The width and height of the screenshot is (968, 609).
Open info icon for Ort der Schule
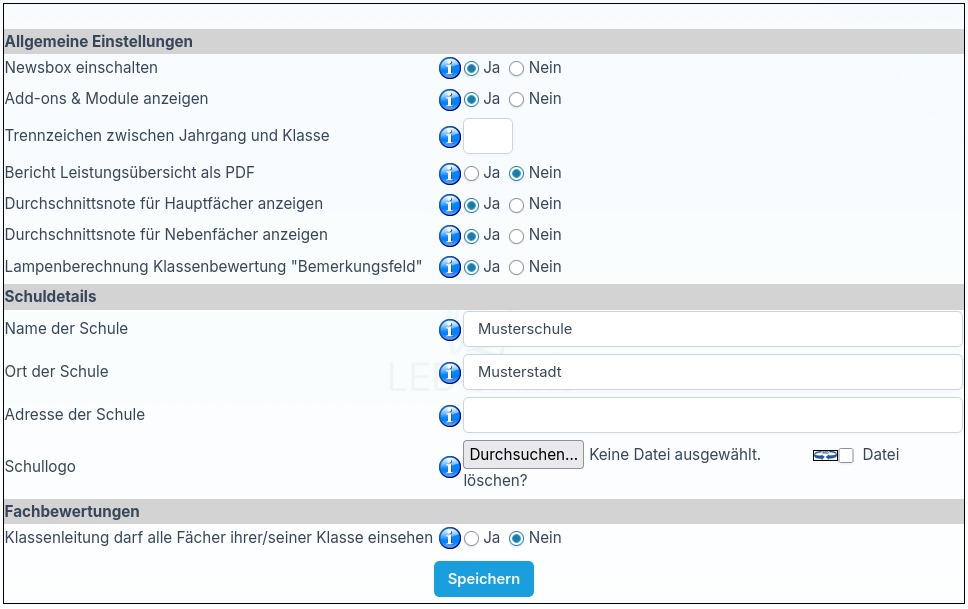[x=450, y=373]
